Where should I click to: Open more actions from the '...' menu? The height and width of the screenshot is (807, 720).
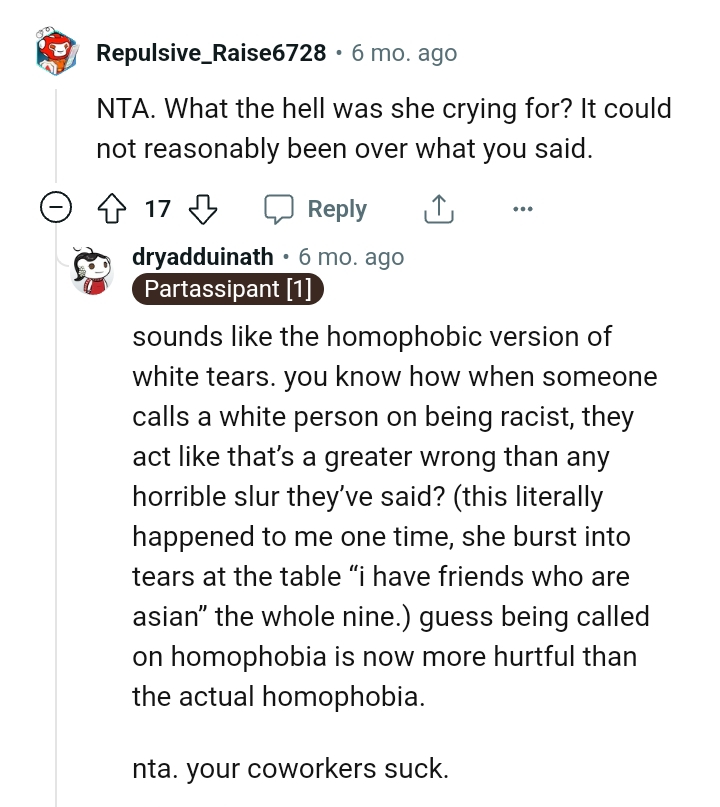[x=522, y=208]
